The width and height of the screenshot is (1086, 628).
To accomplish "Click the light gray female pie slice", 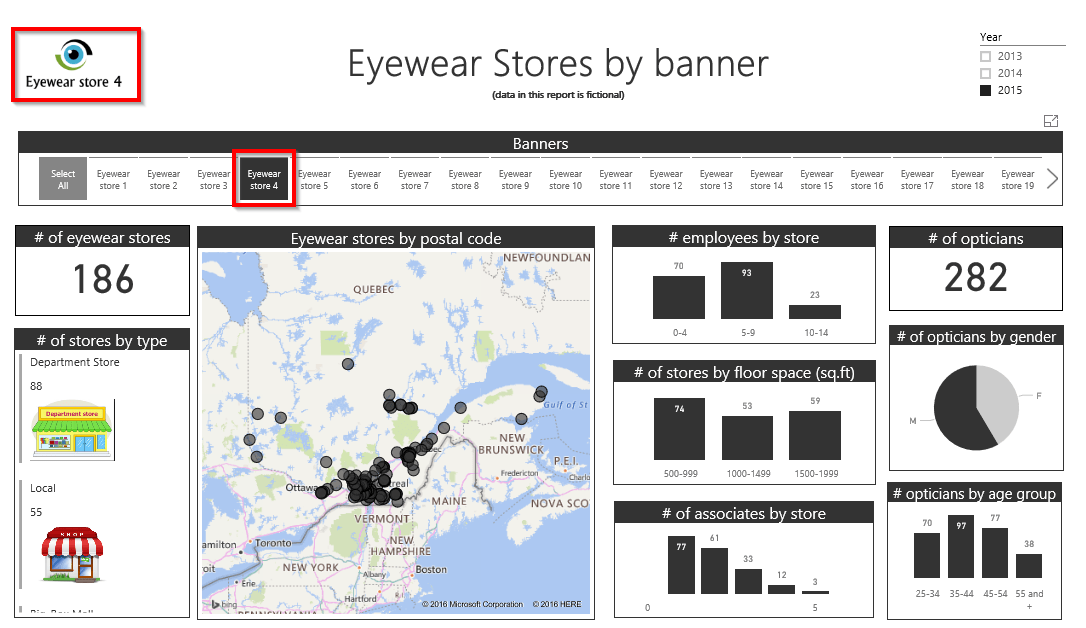I will [x=1000, y=400].
